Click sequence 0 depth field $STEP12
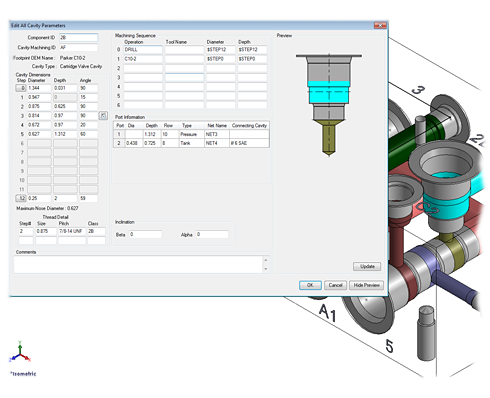The height and width of the screenshot is (398, 490). 252,50
